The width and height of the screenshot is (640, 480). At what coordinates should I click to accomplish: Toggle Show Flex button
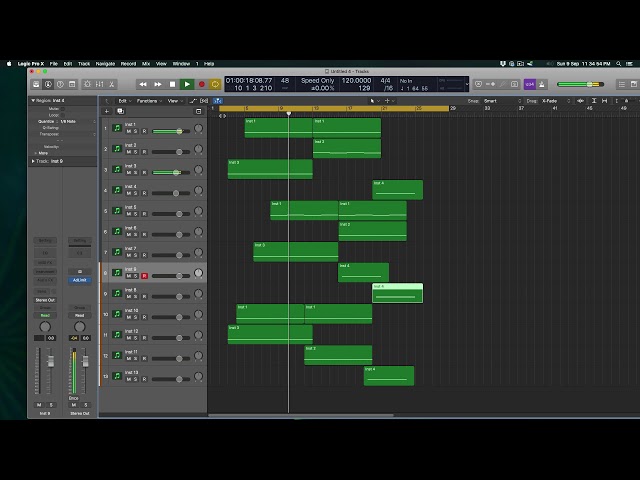[x=204, y=101]
